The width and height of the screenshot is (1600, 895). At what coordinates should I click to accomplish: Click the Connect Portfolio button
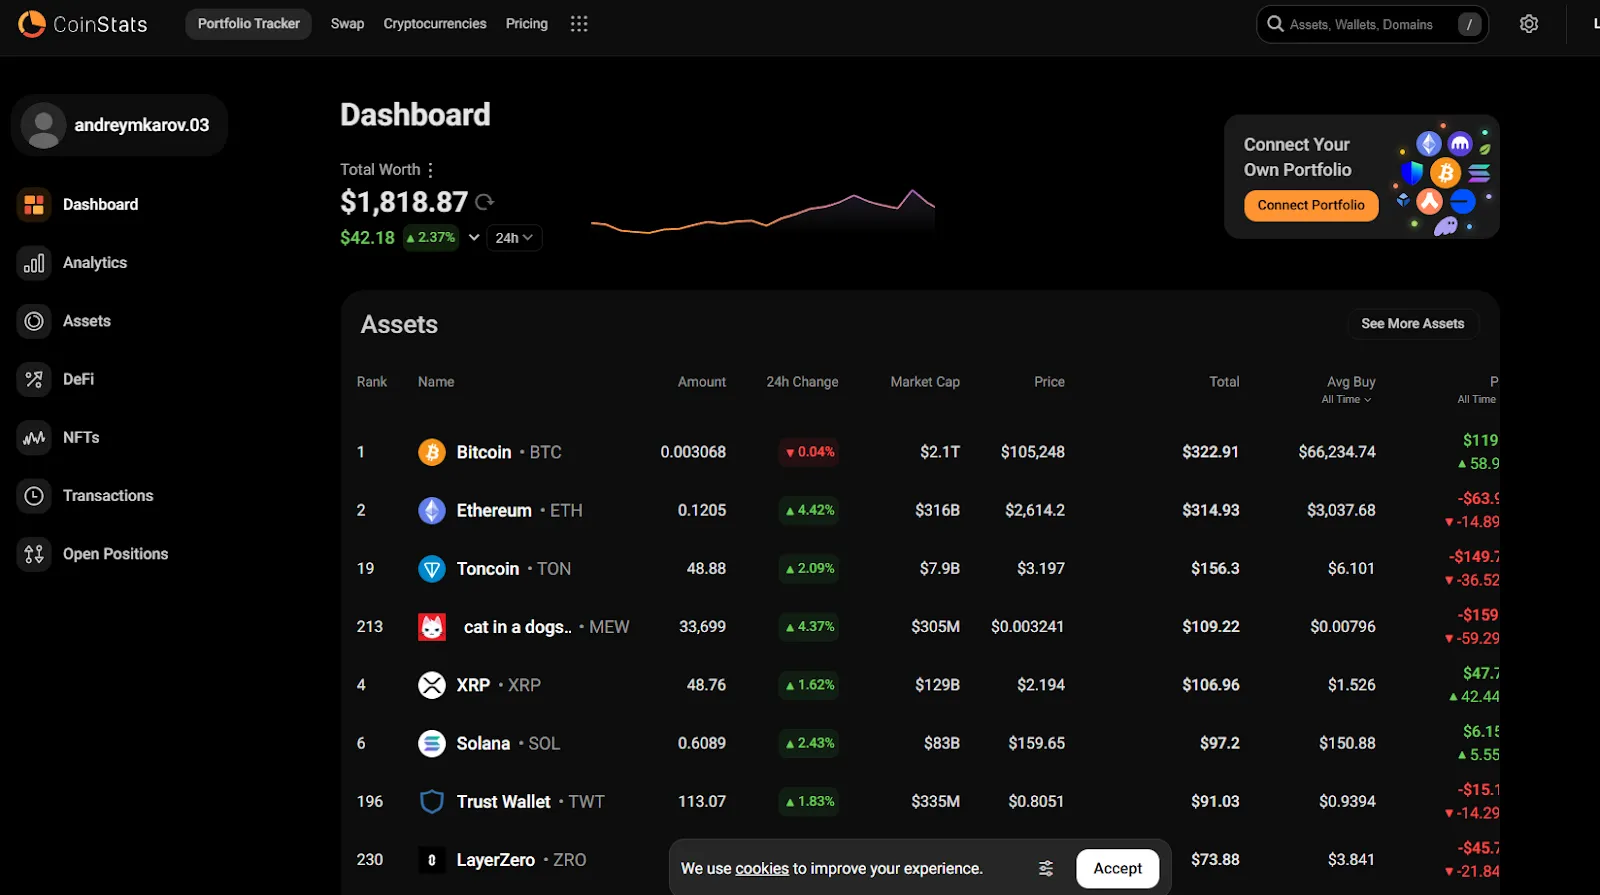coord(1311,205)
